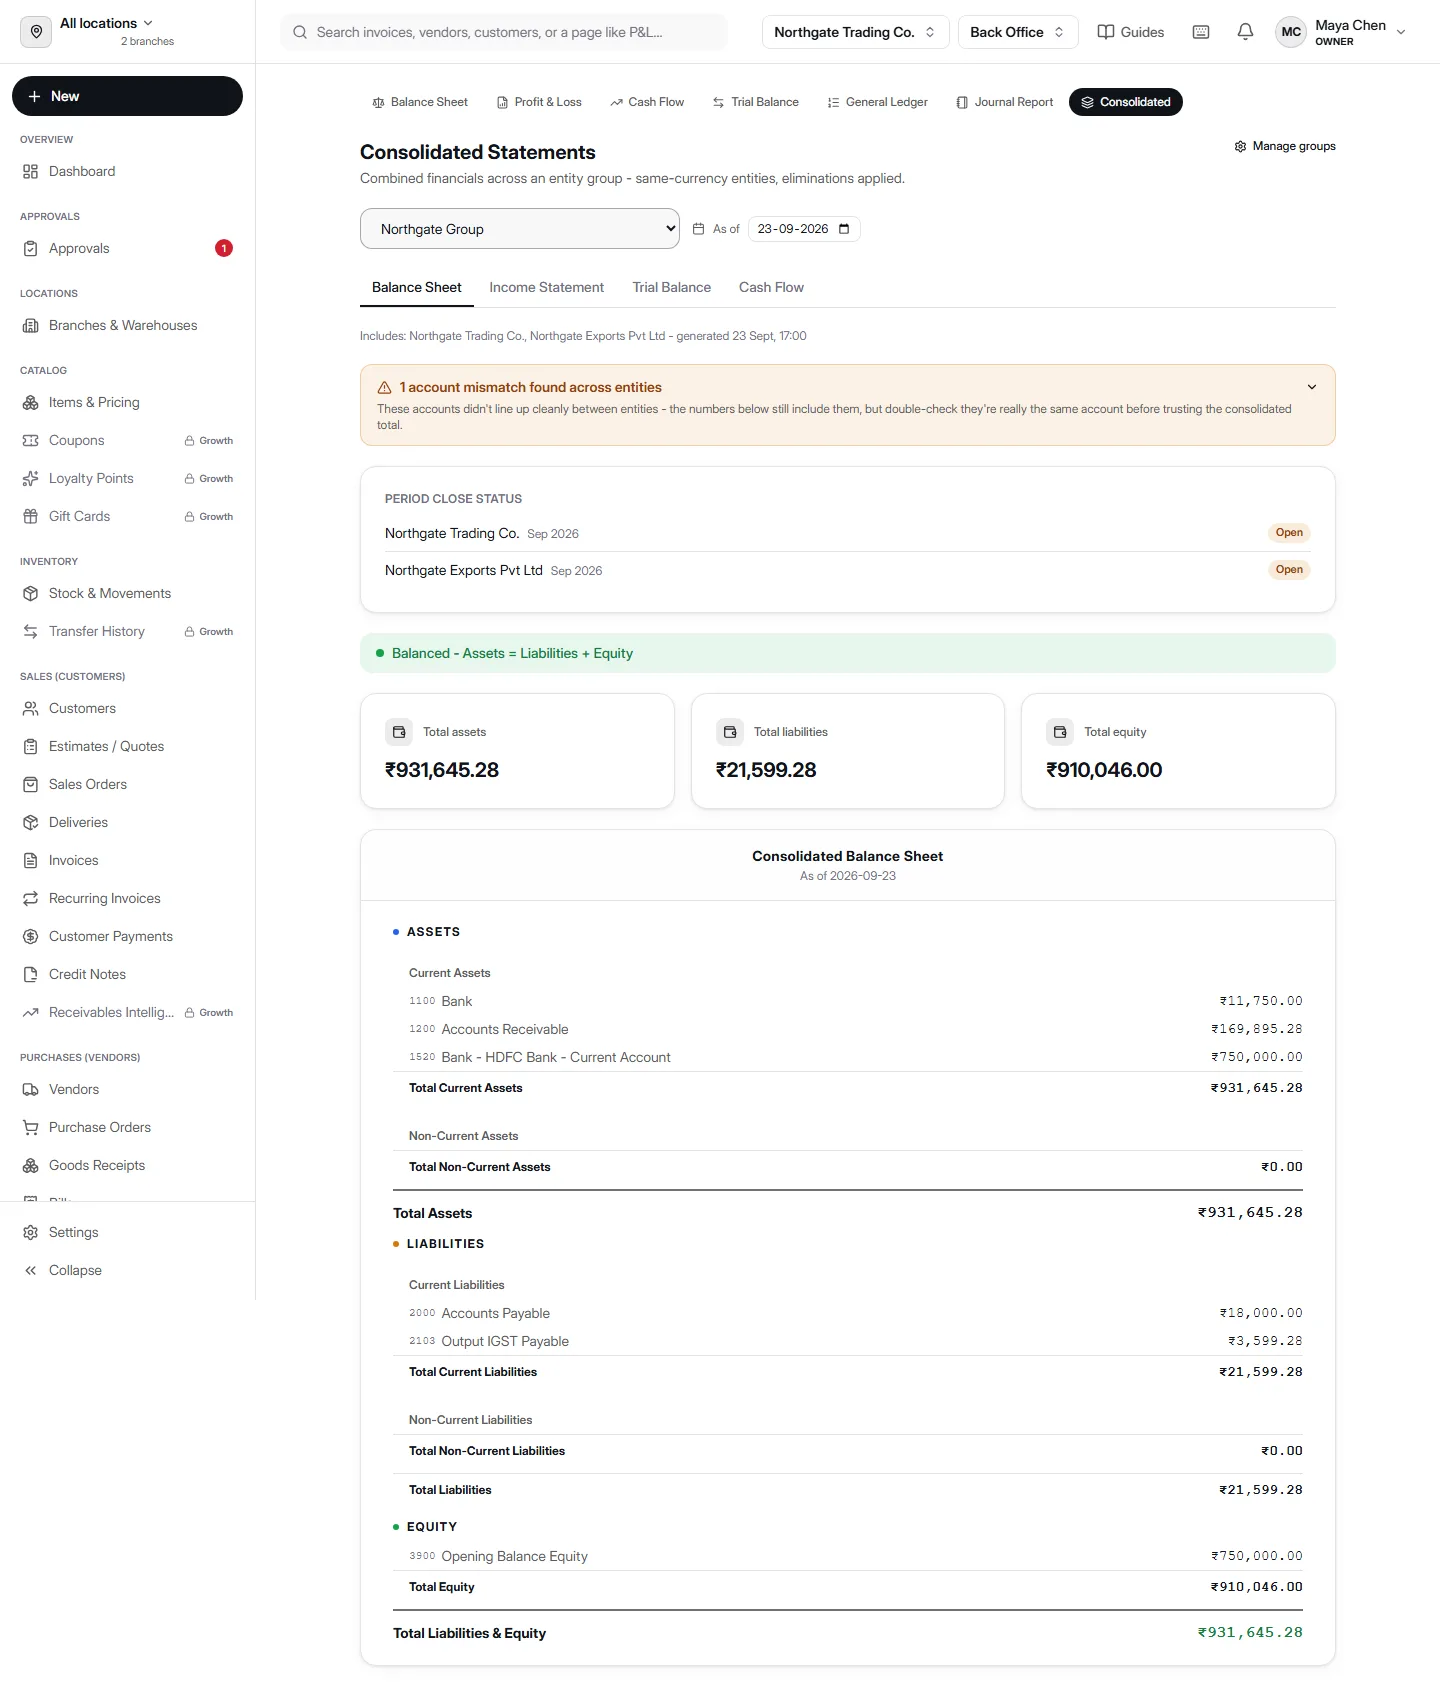Select the Cash Flow sub-tab under Consolidated
This screenshot has height=1690, width=1440.
(771, 287)
